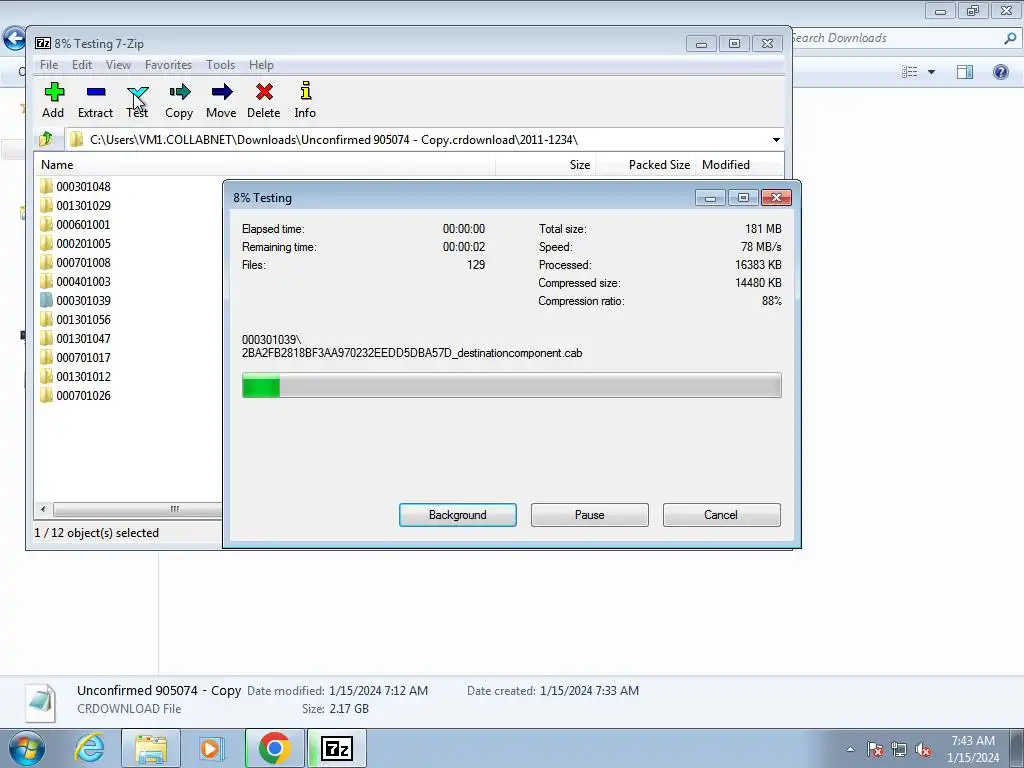Select folder 000601001
Screen dimensions: 1024x768
point(83,225)
